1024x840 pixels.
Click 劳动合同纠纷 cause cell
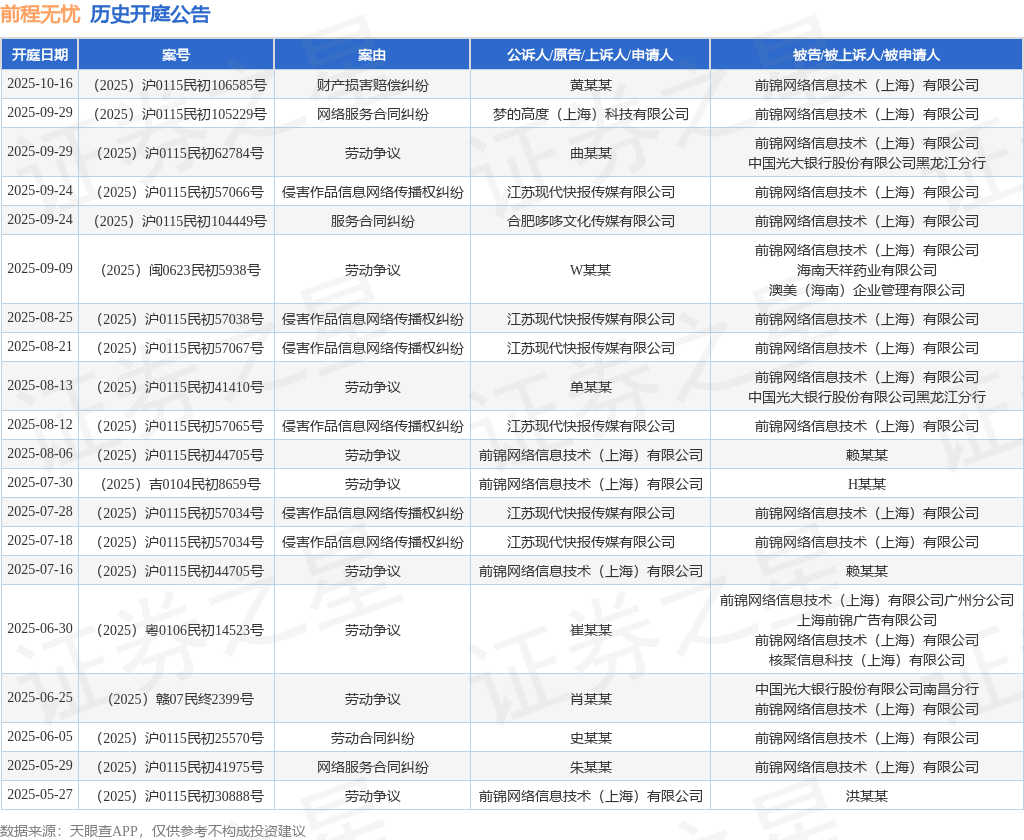pyautogui.click(x=372, y=738)
